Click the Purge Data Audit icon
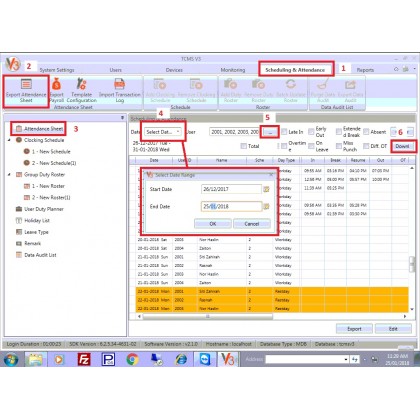This screenshot has height=420, width=420. click(323, 84)
